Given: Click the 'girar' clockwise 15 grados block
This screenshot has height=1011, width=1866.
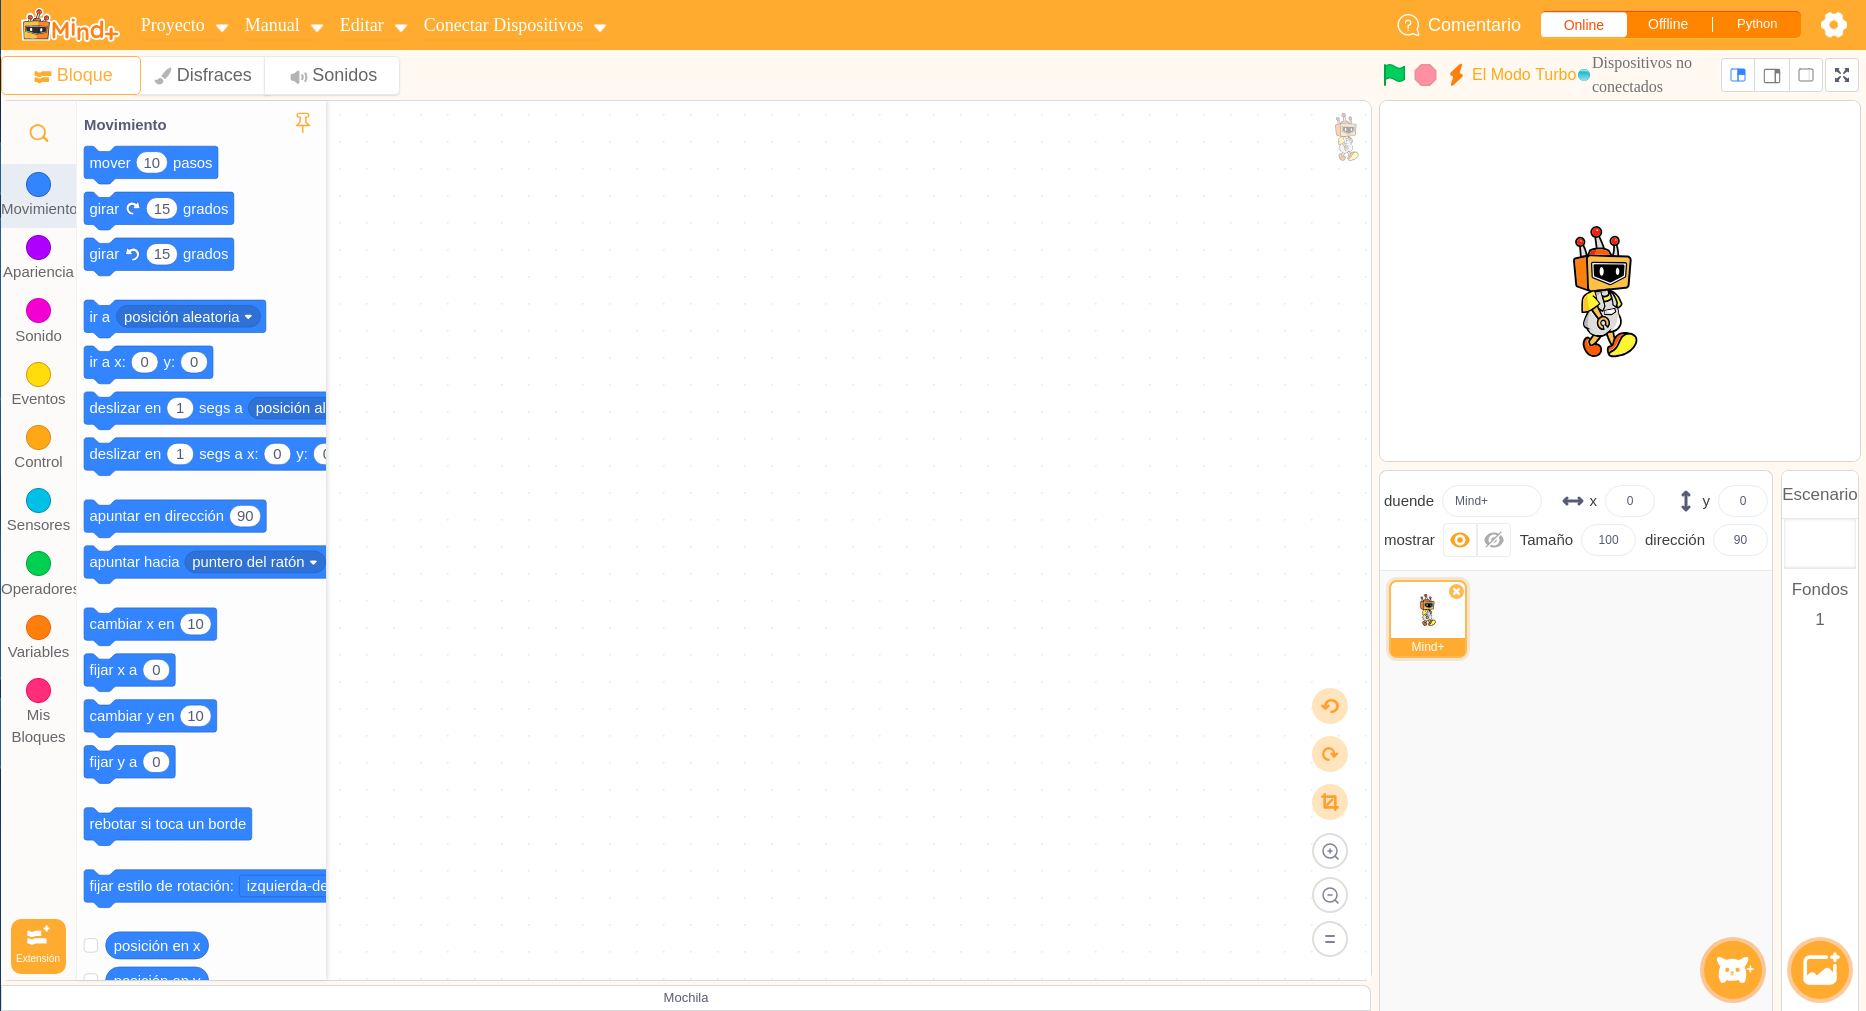Looking at the screenshot, I should coord(158,209).
